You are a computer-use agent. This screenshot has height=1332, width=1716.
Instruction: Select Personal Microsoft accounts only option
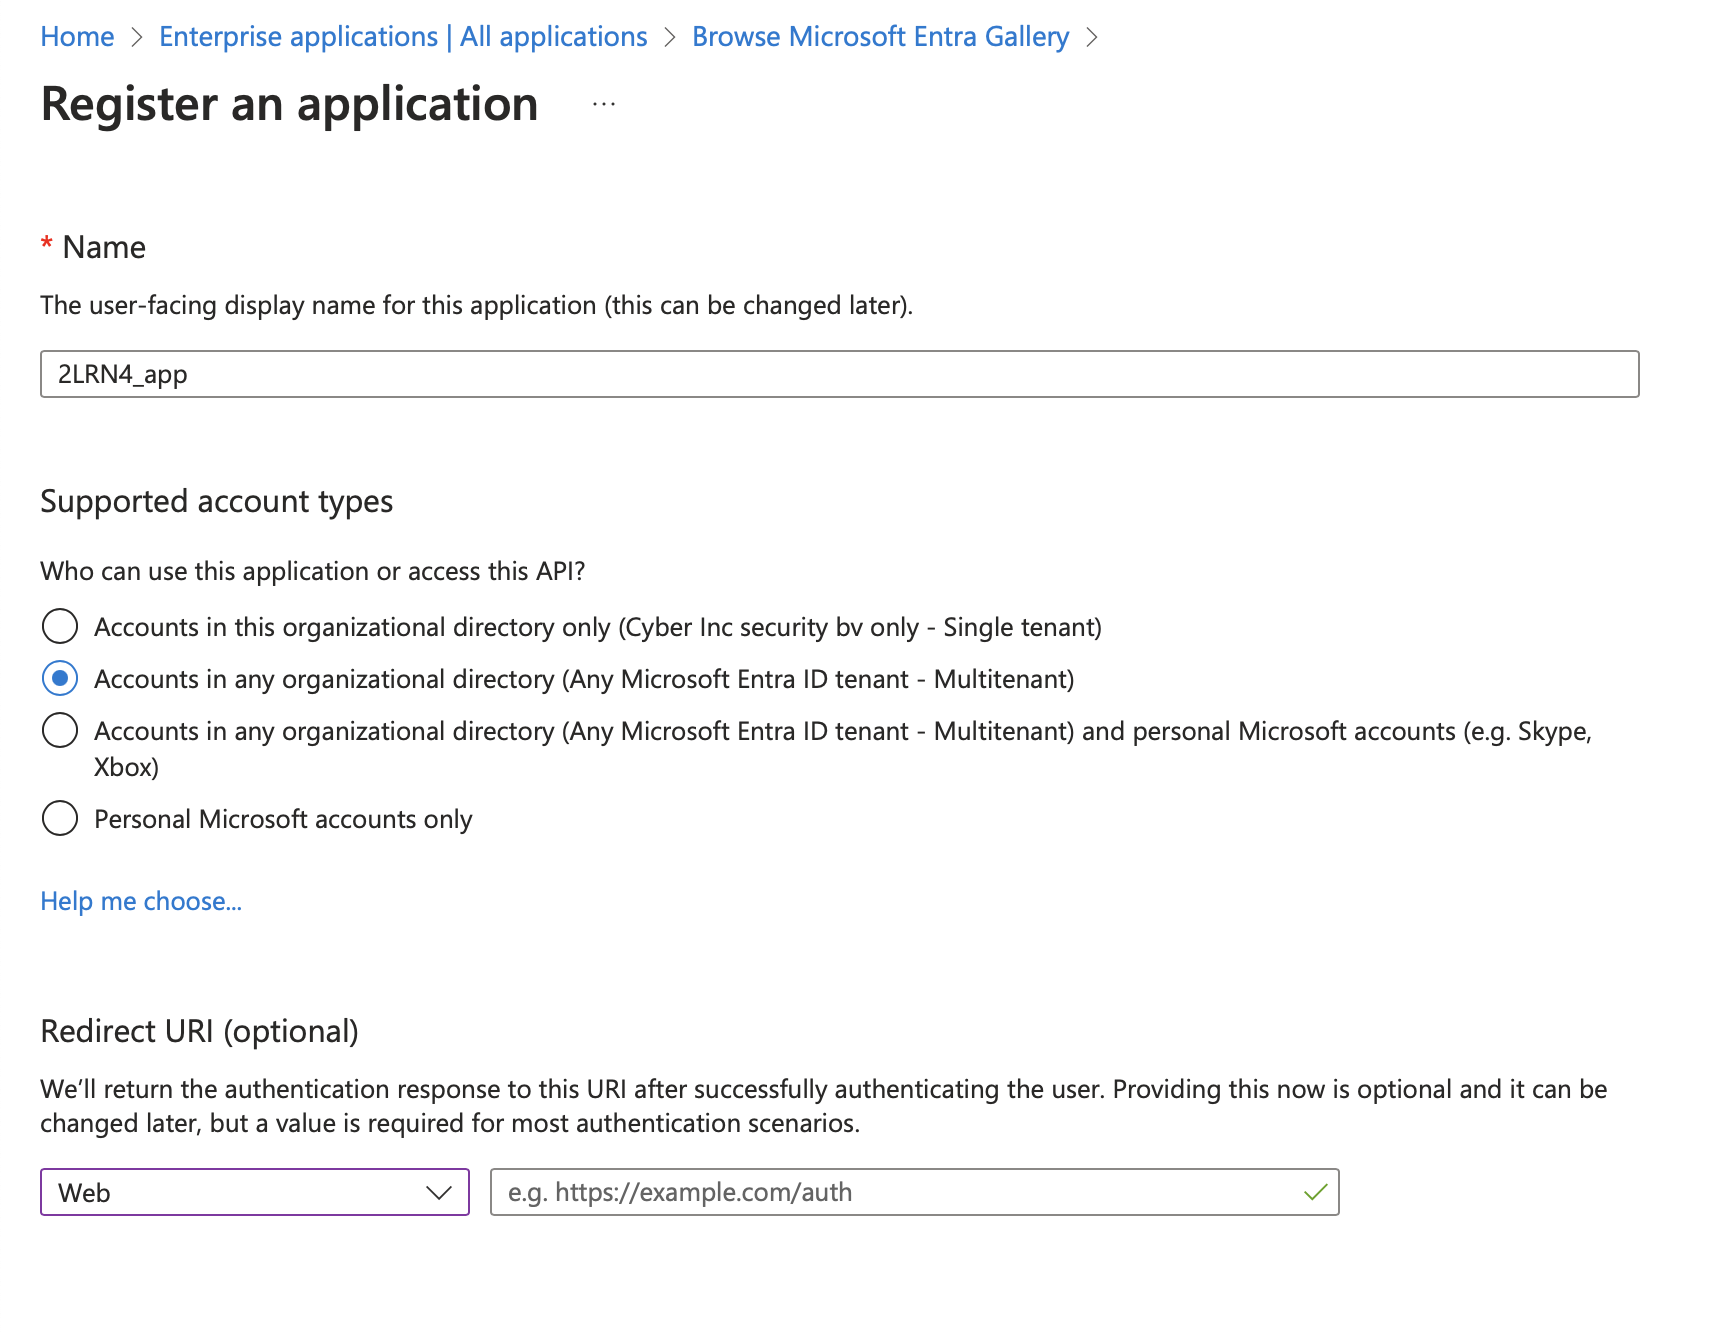pyautogui.click(x=60, y=818)
